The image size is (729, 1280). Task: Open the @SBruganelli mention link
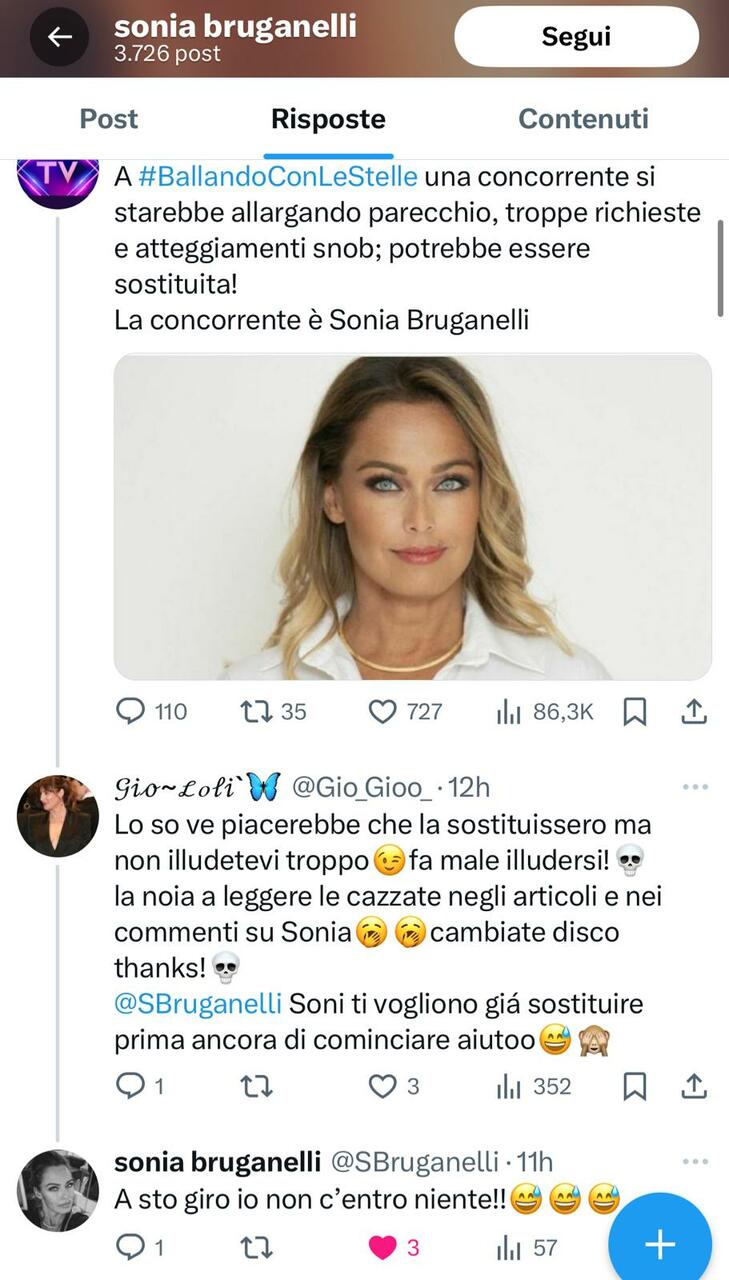pyautogui.click(x=199, y=1002)
